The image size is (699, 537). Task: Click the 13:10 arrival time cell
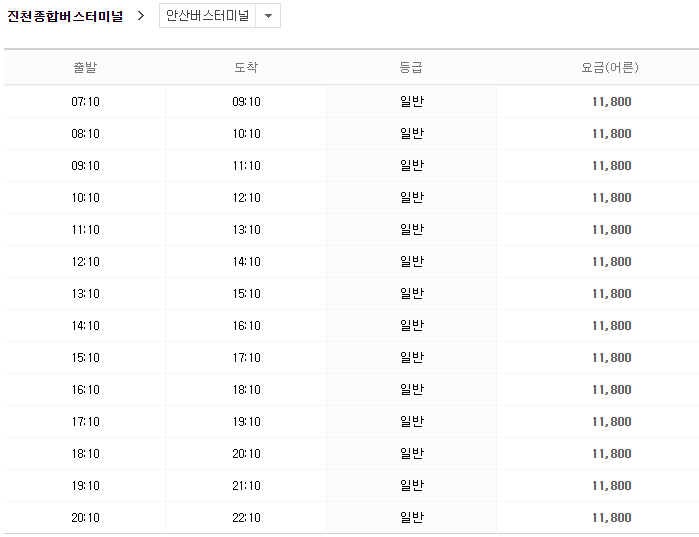(246, 230)
